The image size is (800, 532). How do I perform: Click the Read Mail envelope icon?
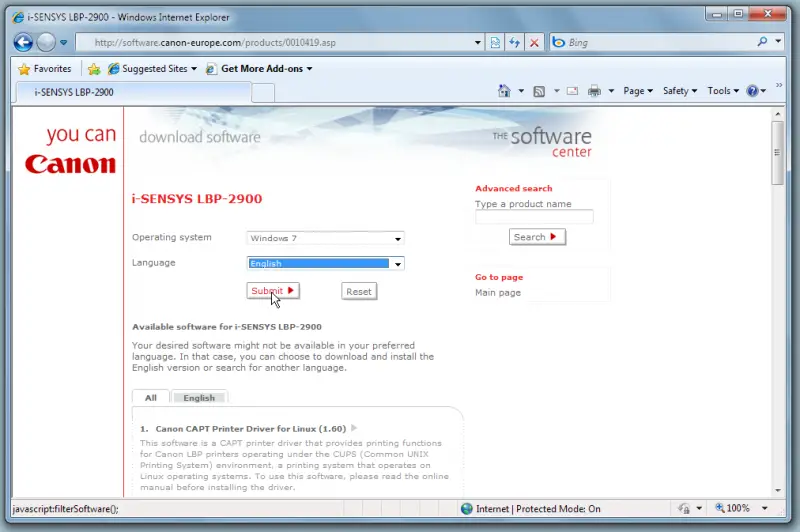(x=572, y=91)
